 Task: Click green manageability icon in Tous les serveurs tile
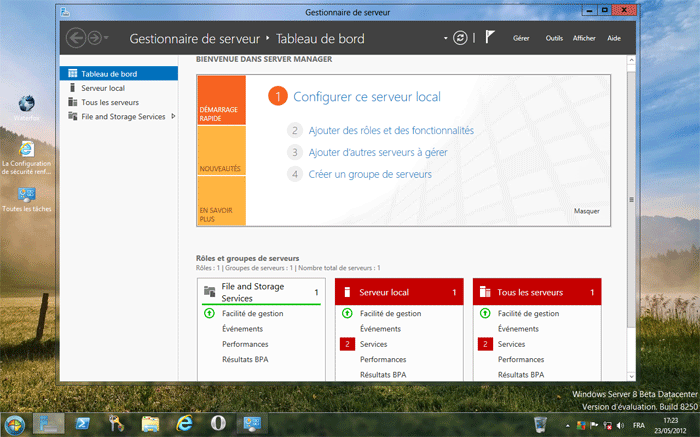[485, 313]
